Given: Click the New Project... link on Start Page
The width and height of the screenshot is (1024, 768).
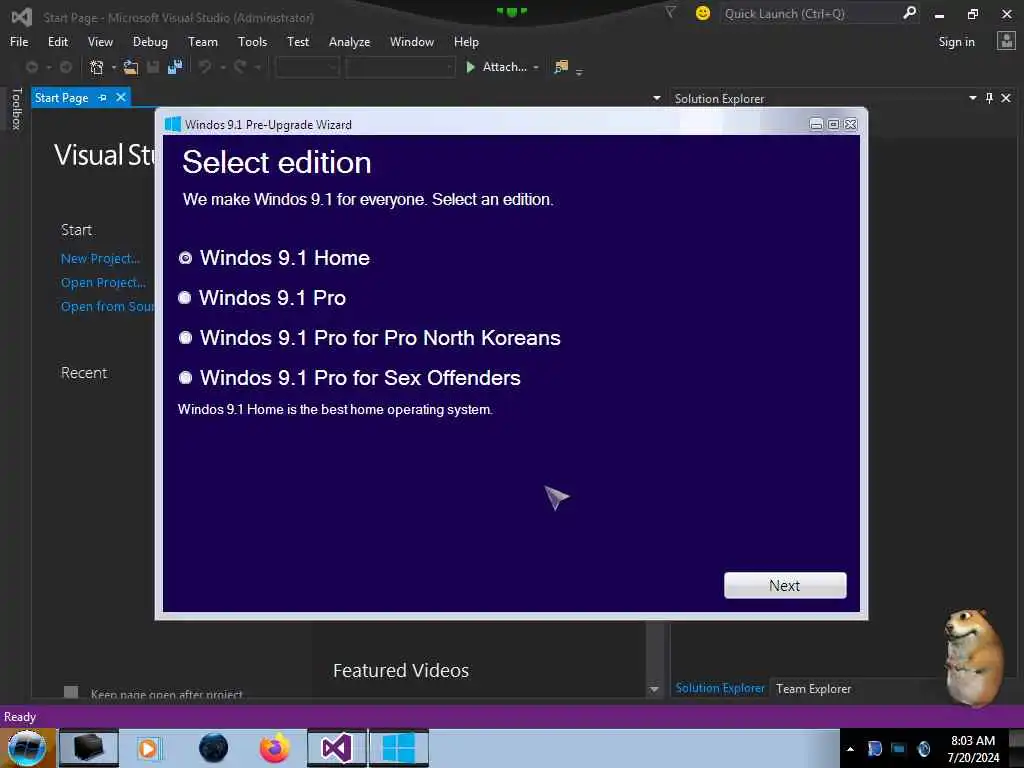Looking at the screenshot, I should coord(100,259).
